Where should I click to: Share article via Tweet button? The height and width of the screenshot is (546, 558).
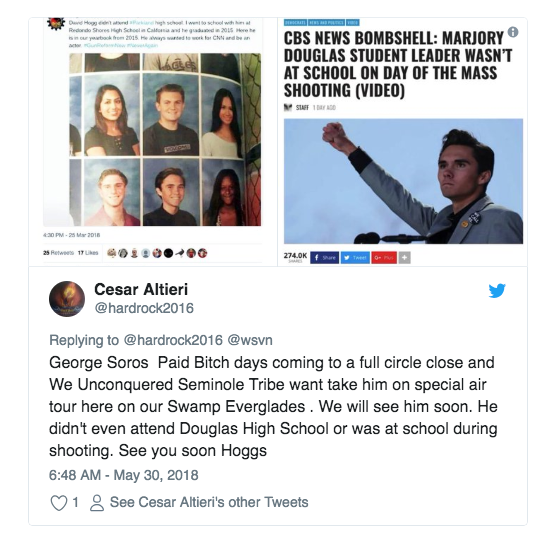pos(355,257)
